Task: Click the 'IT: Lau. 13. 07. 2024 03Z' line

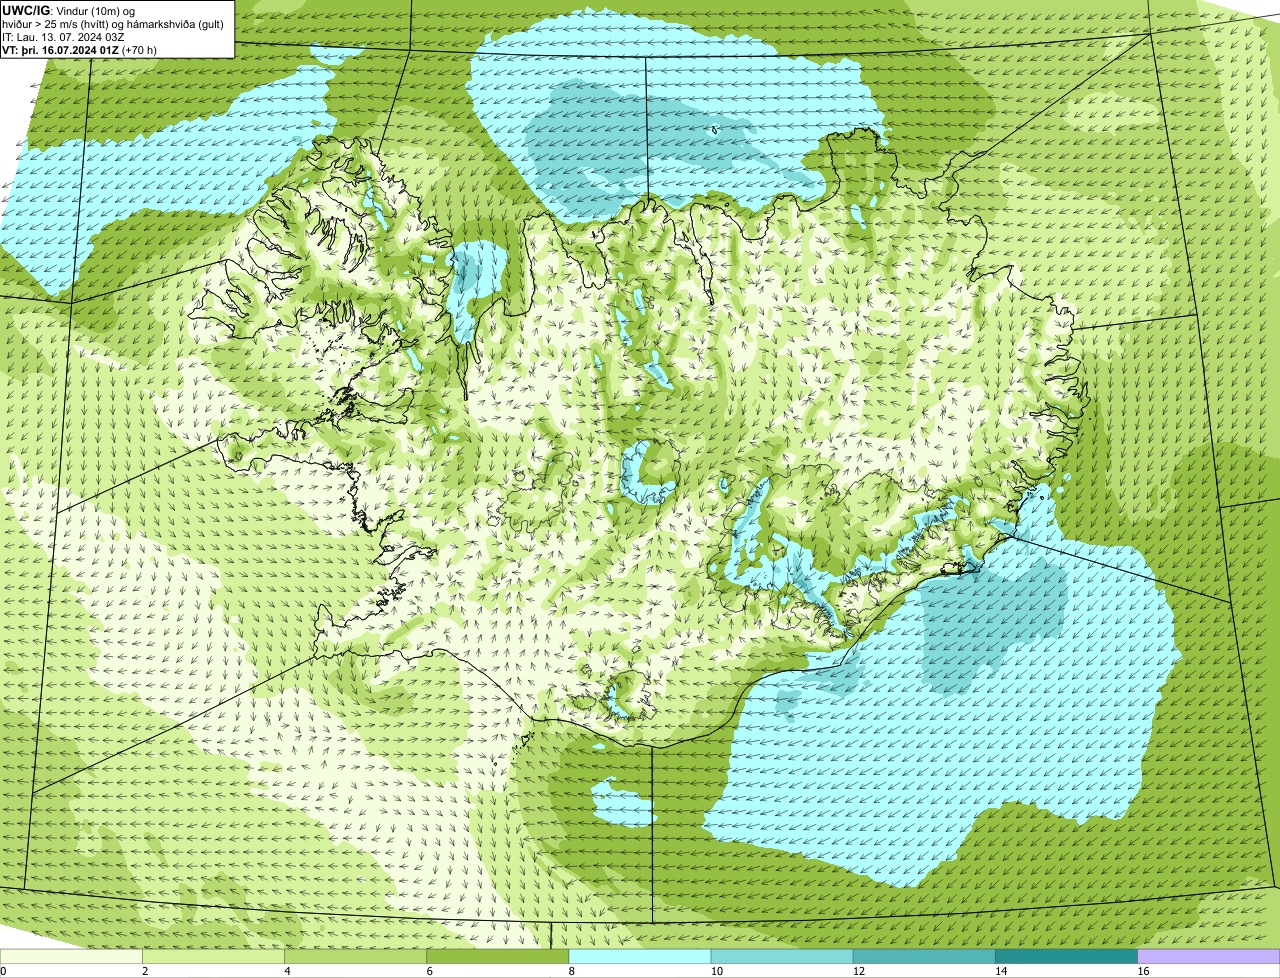Action: coord(63,37)
